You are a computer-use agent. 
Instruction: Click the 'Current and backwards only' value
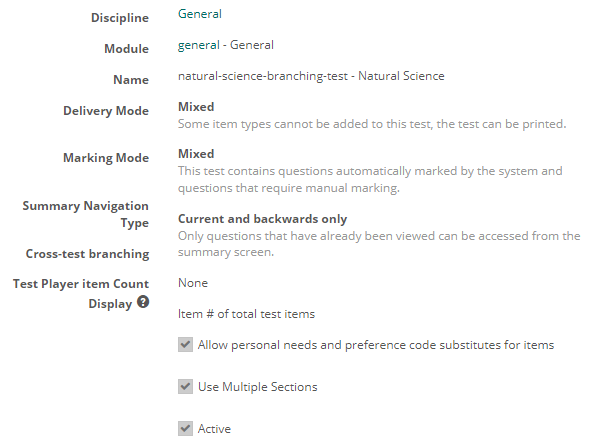262,219
